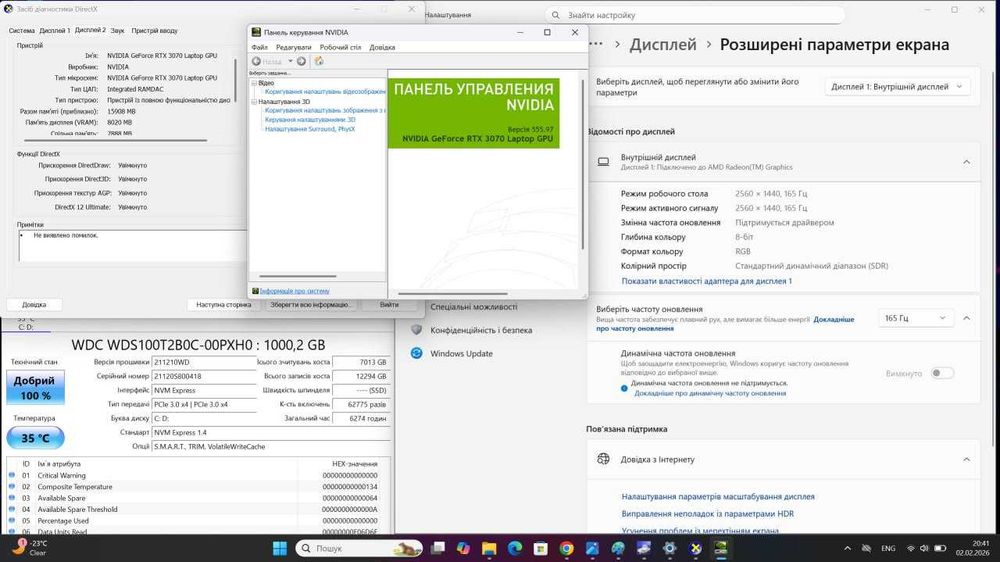Switch to Пристрої вводу tab in DirectX tool
The image size is (1000, 562).
point(154,31)
